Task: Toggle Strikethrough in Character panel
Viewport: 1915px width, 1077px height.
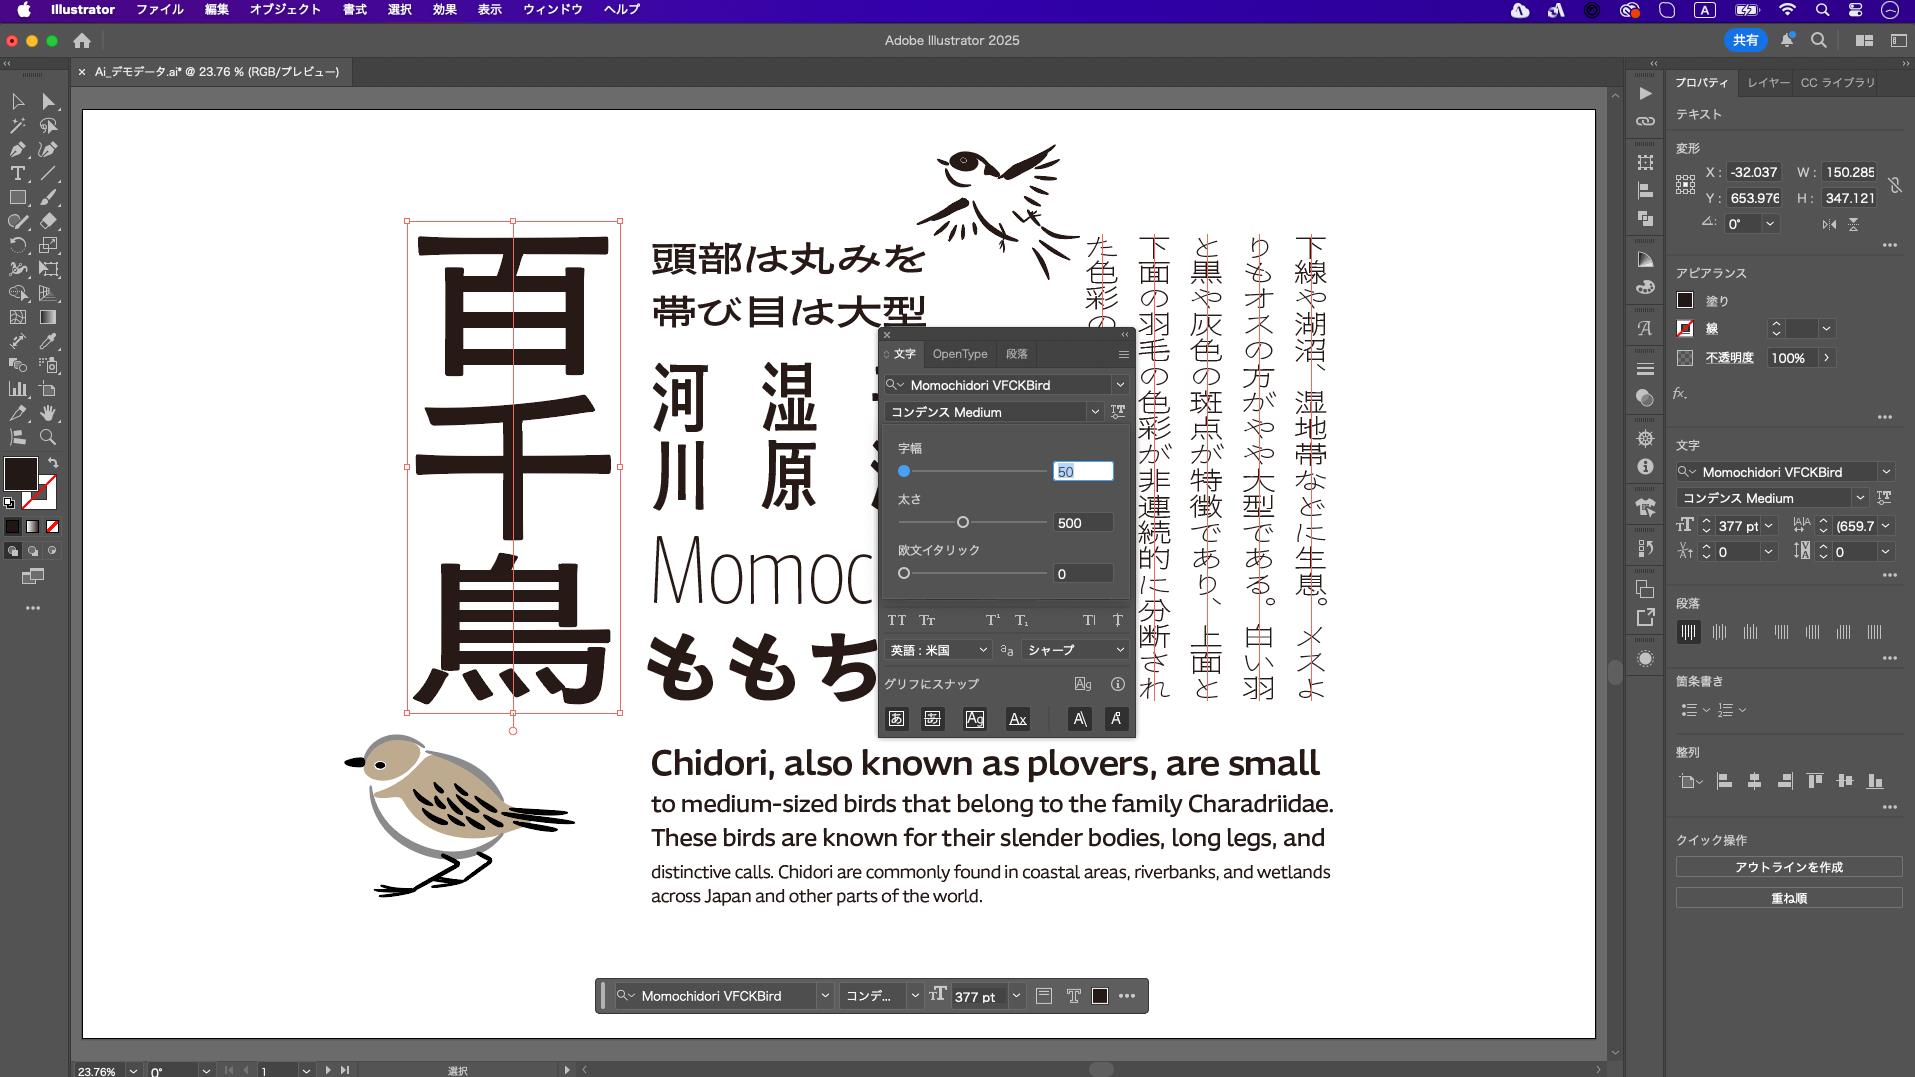Action: (1117, 620)
